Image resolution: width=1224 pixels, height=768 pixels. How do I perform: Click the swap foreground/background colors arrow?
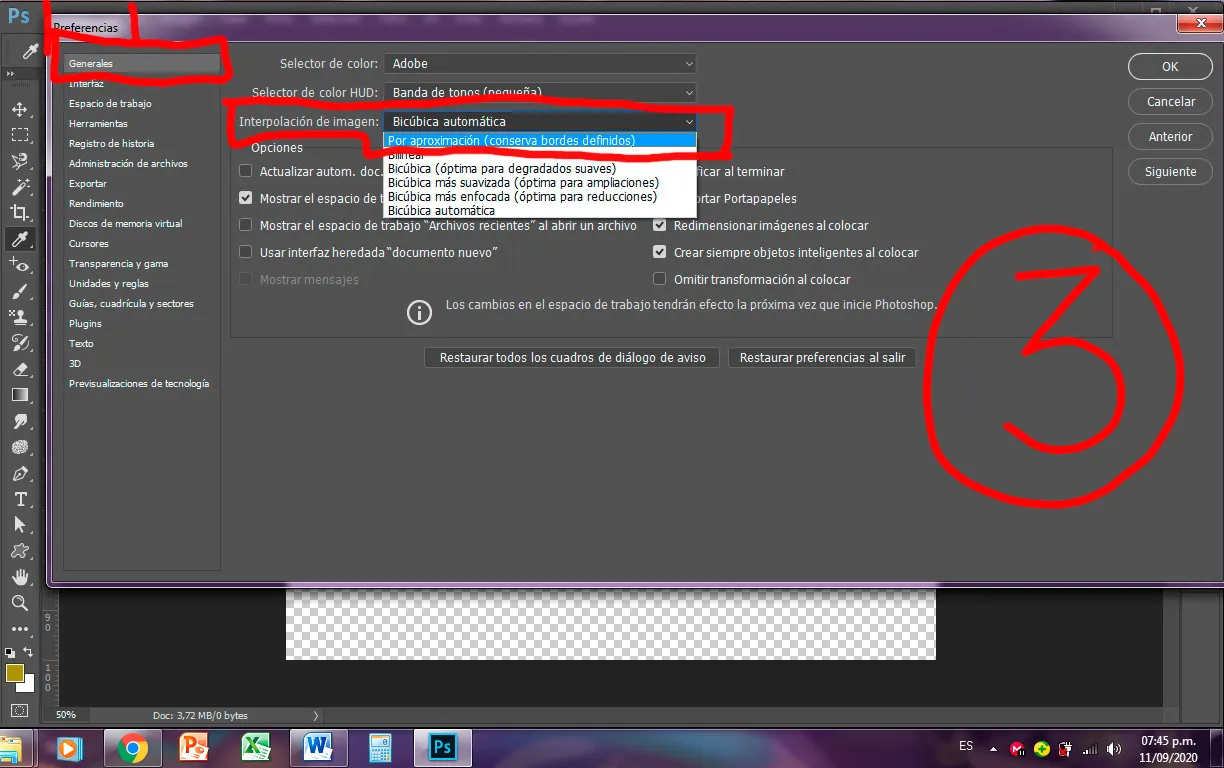pyautogui.click(x=27, y=652)
